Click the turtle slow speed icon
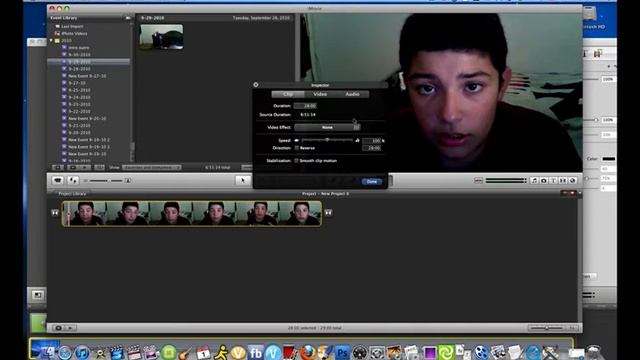640x360 pixels. (x=297, y=140)
